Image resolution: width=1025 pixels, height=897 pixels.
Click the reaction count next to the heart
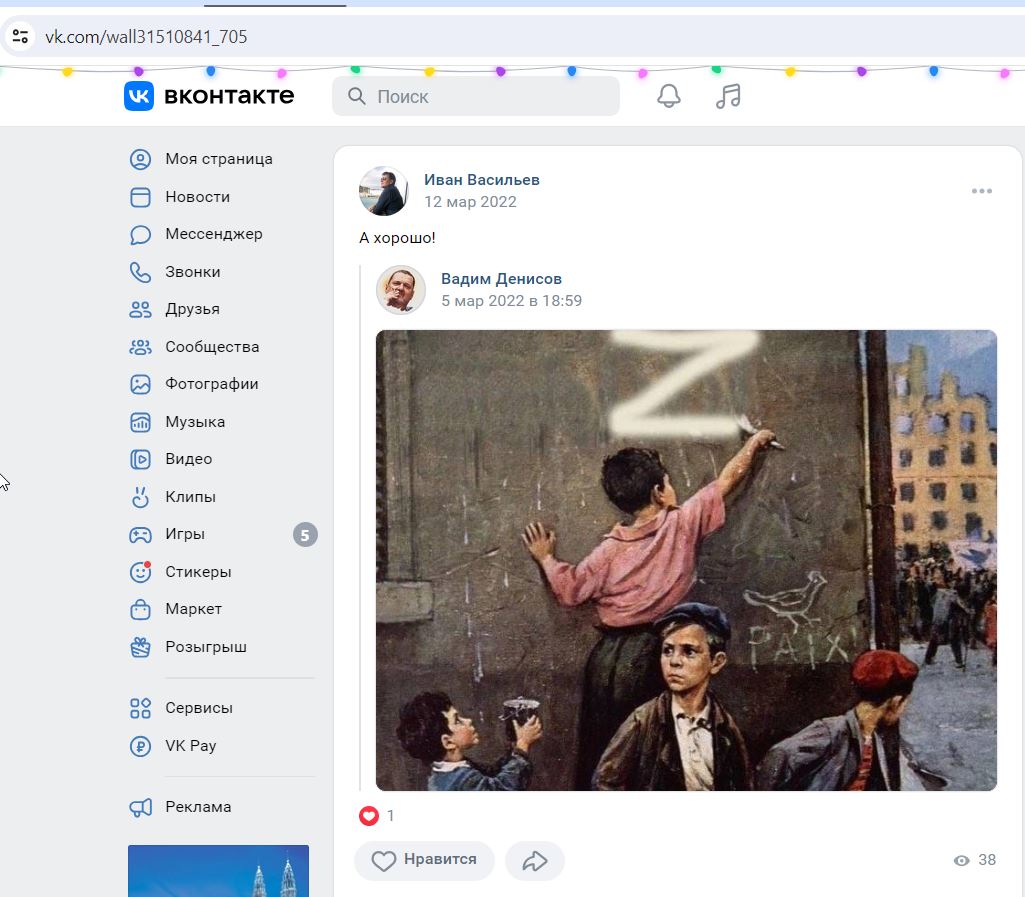coord(390,816)
